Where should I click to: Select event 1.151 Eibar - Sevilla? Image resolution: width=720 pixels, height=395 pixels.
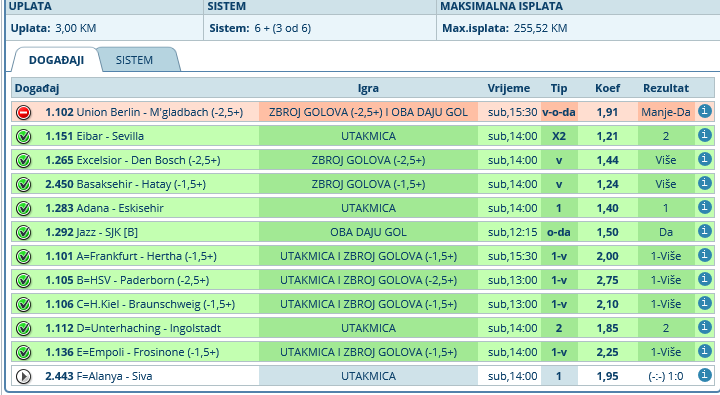95,136
